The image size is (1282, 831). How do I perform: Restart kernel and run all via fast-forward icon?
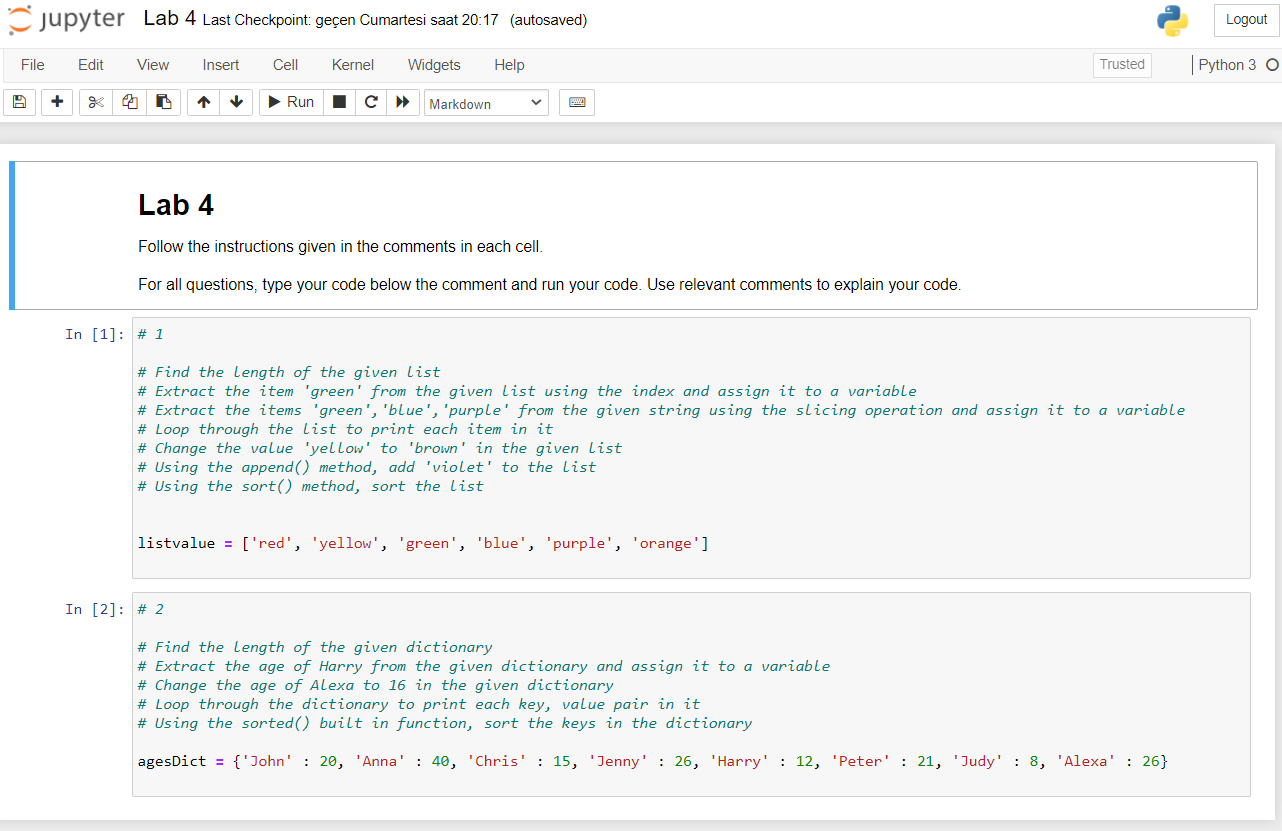(402, 101)
